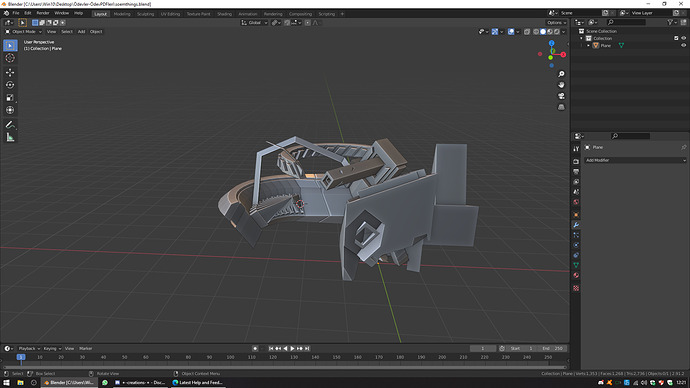This screenshot has width=690, height=388.
Task: Open the Object Mode dropdown
Action: pos(23,32)
